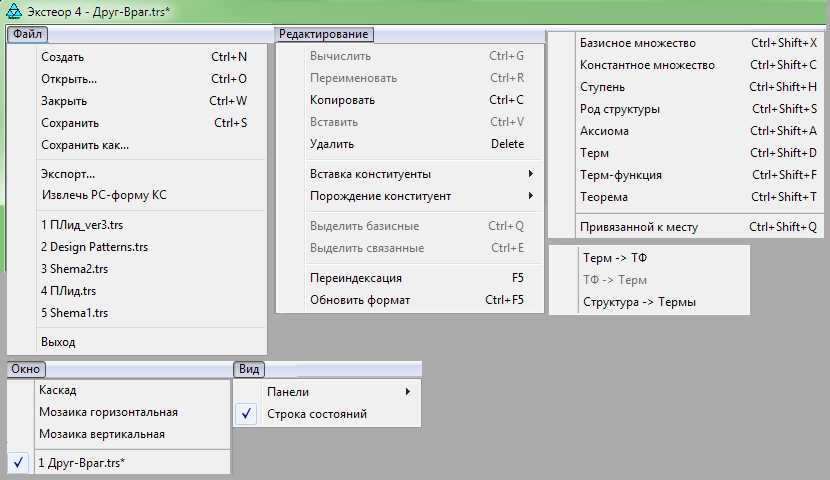Insert a Теорема constituent
The image size is (830, 480).
604,197
